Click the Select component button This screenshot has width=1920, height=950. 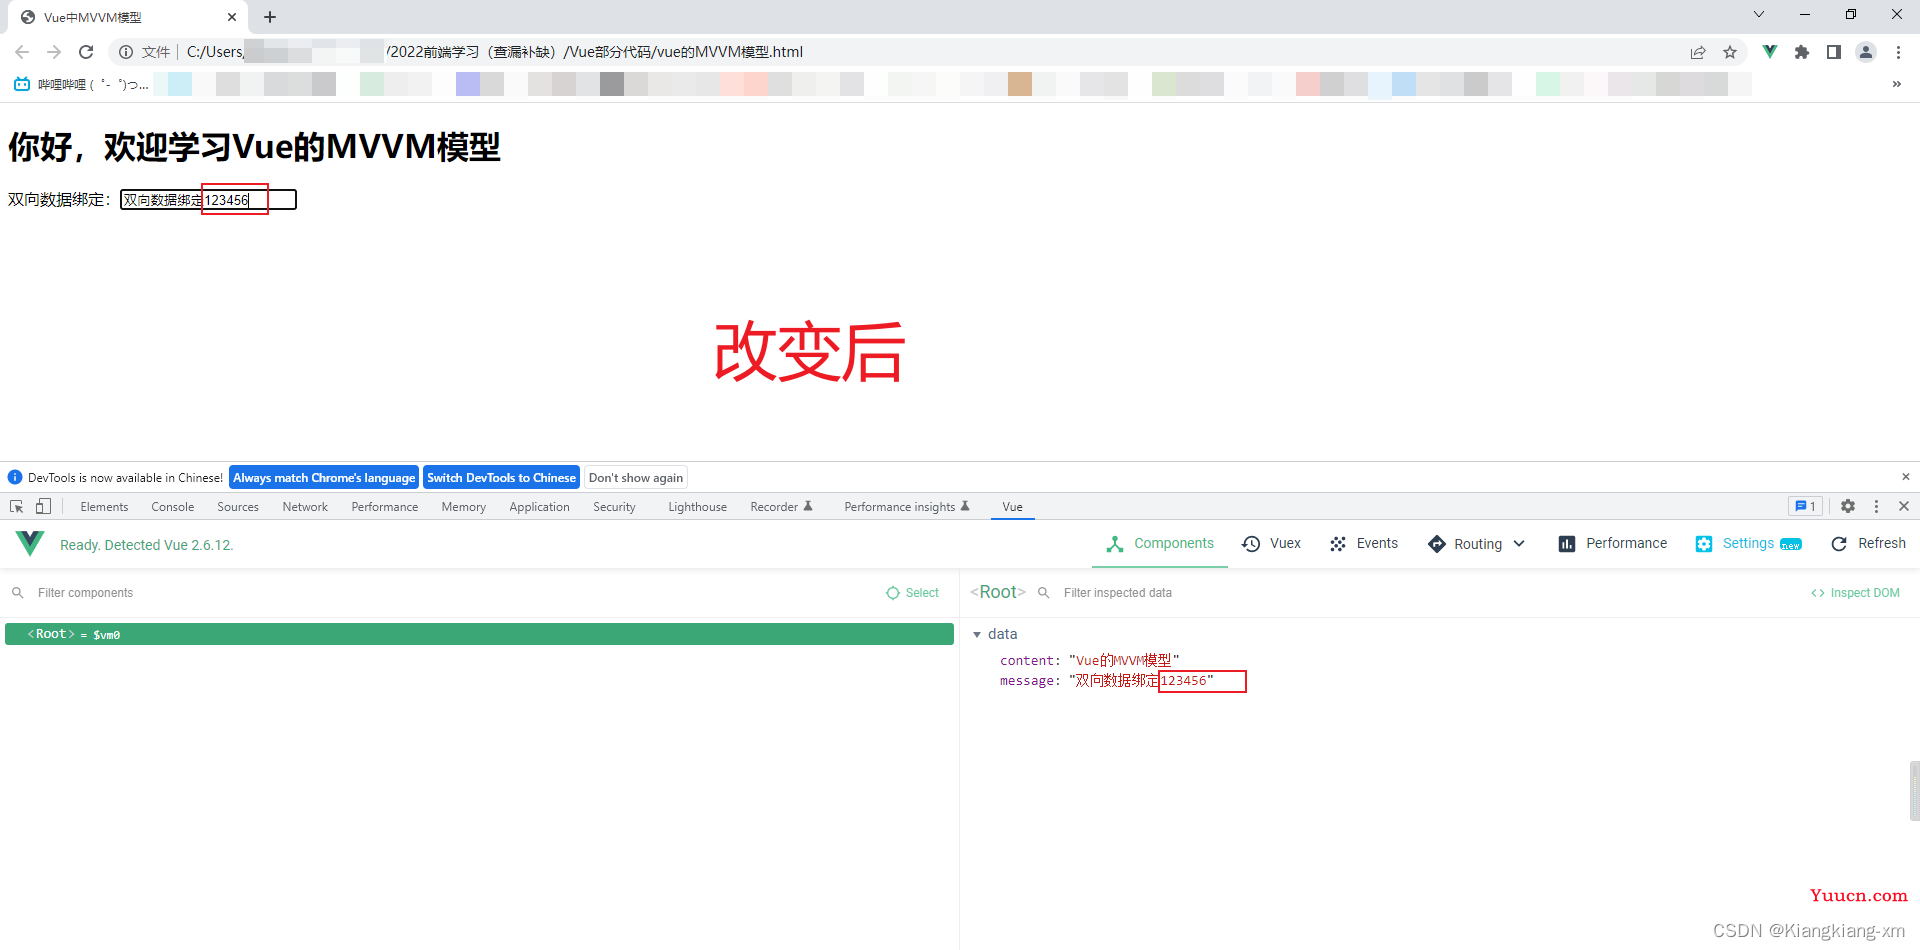[x=913, y=593]
